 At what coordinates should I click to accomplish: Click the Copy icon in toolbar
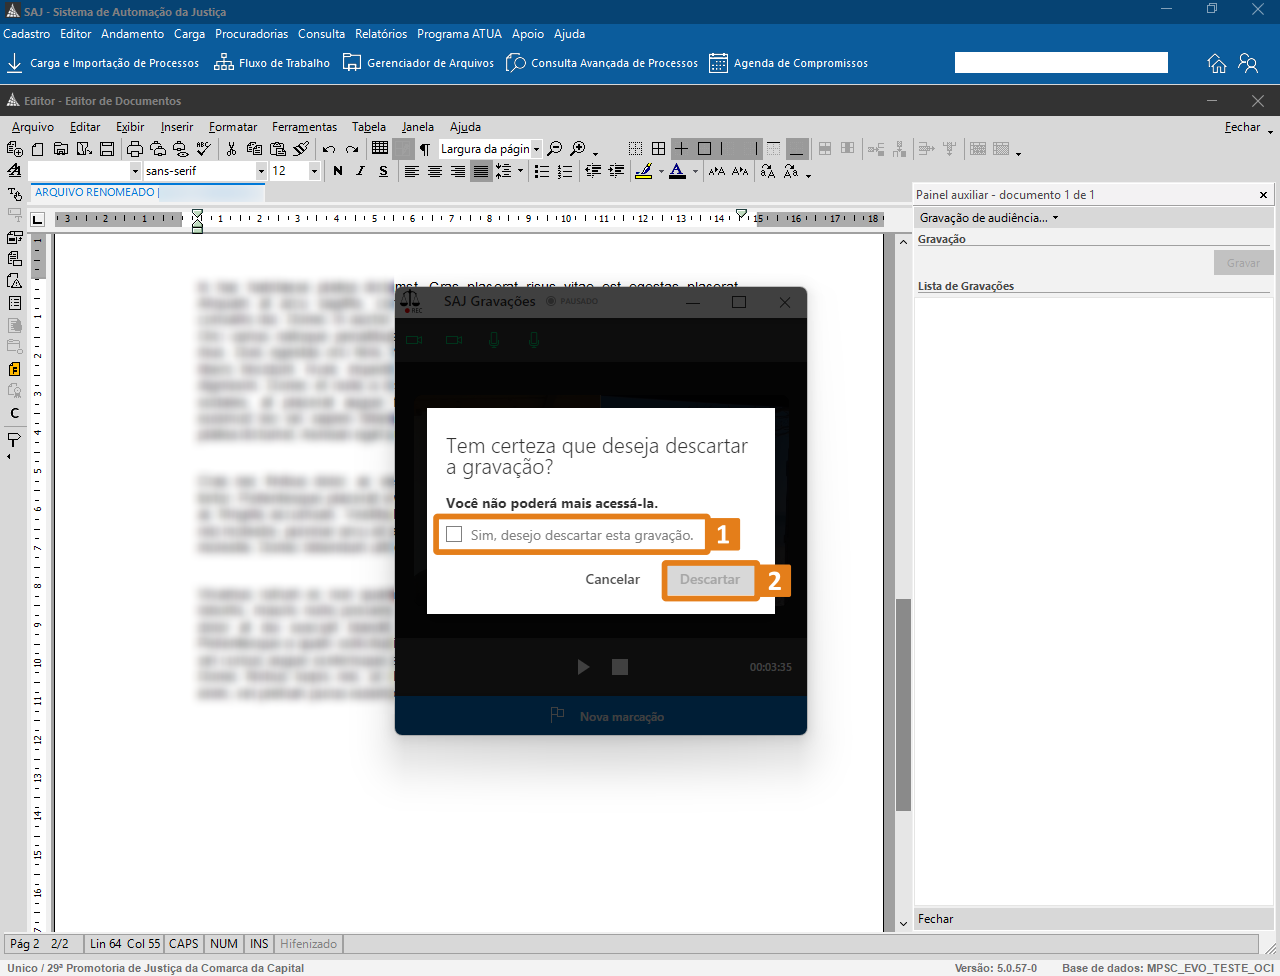[x=254, y=149]
